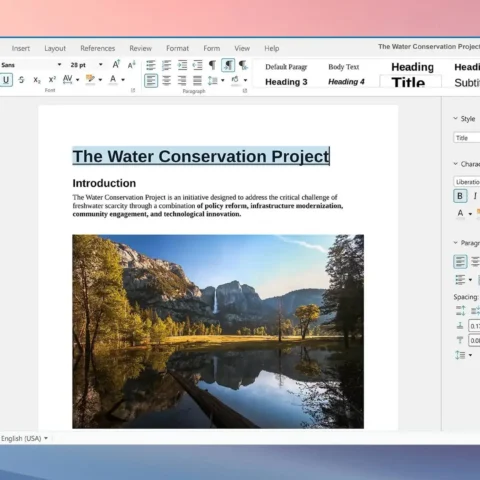Collapse the sidebar Style section
The image size is (480, 480).
point(456,118)
